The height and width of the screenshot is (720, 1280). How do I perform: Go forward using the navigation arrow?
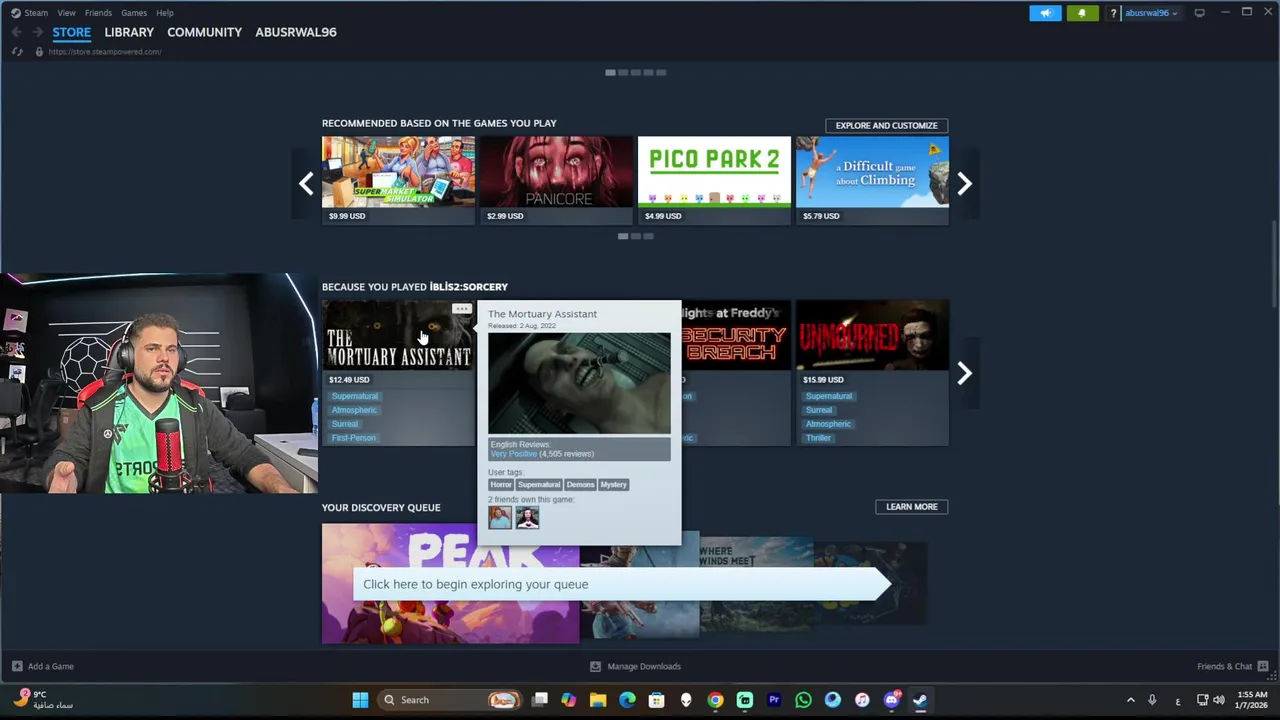point(37,32)
